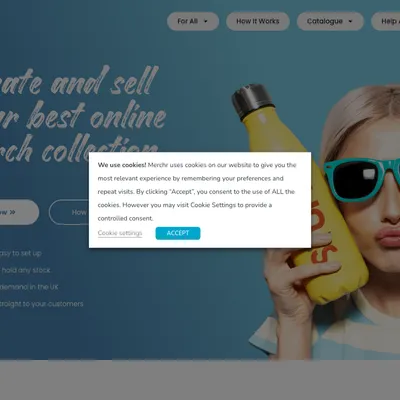Open the Catalogue menu
The width and height of the screenshot is (400, 400).
point(330,21)
